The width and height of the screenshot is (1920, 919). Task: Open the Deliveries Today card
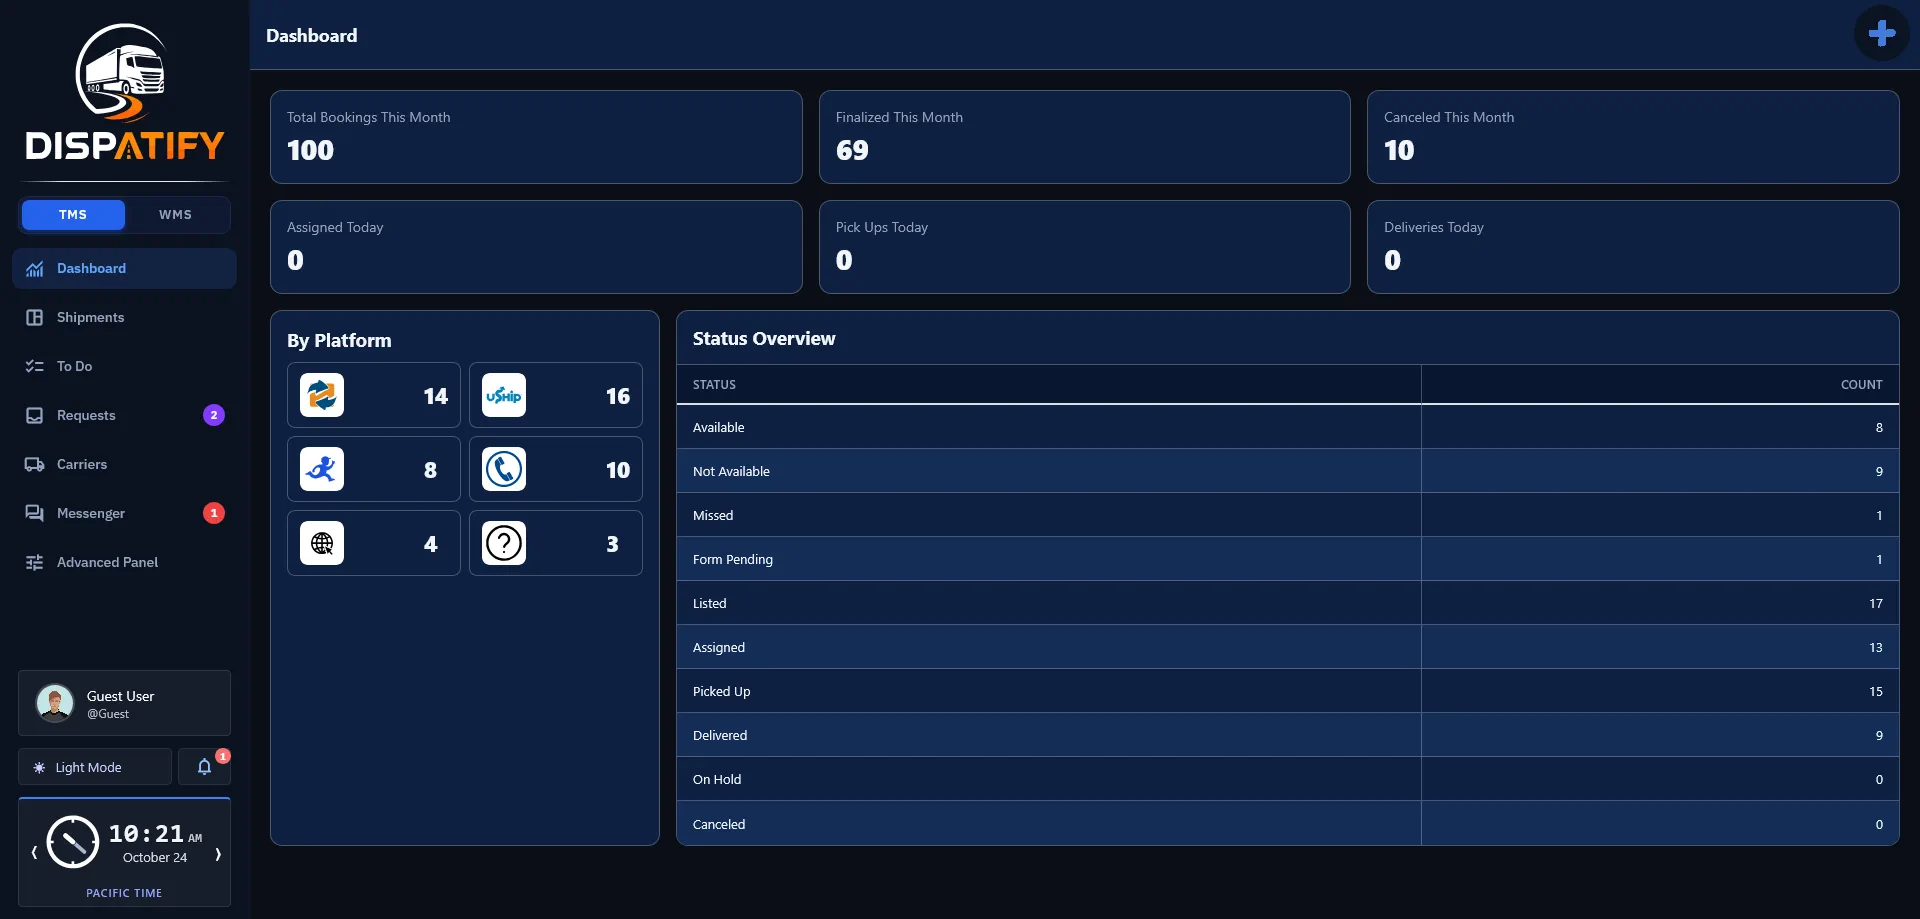1633,247
